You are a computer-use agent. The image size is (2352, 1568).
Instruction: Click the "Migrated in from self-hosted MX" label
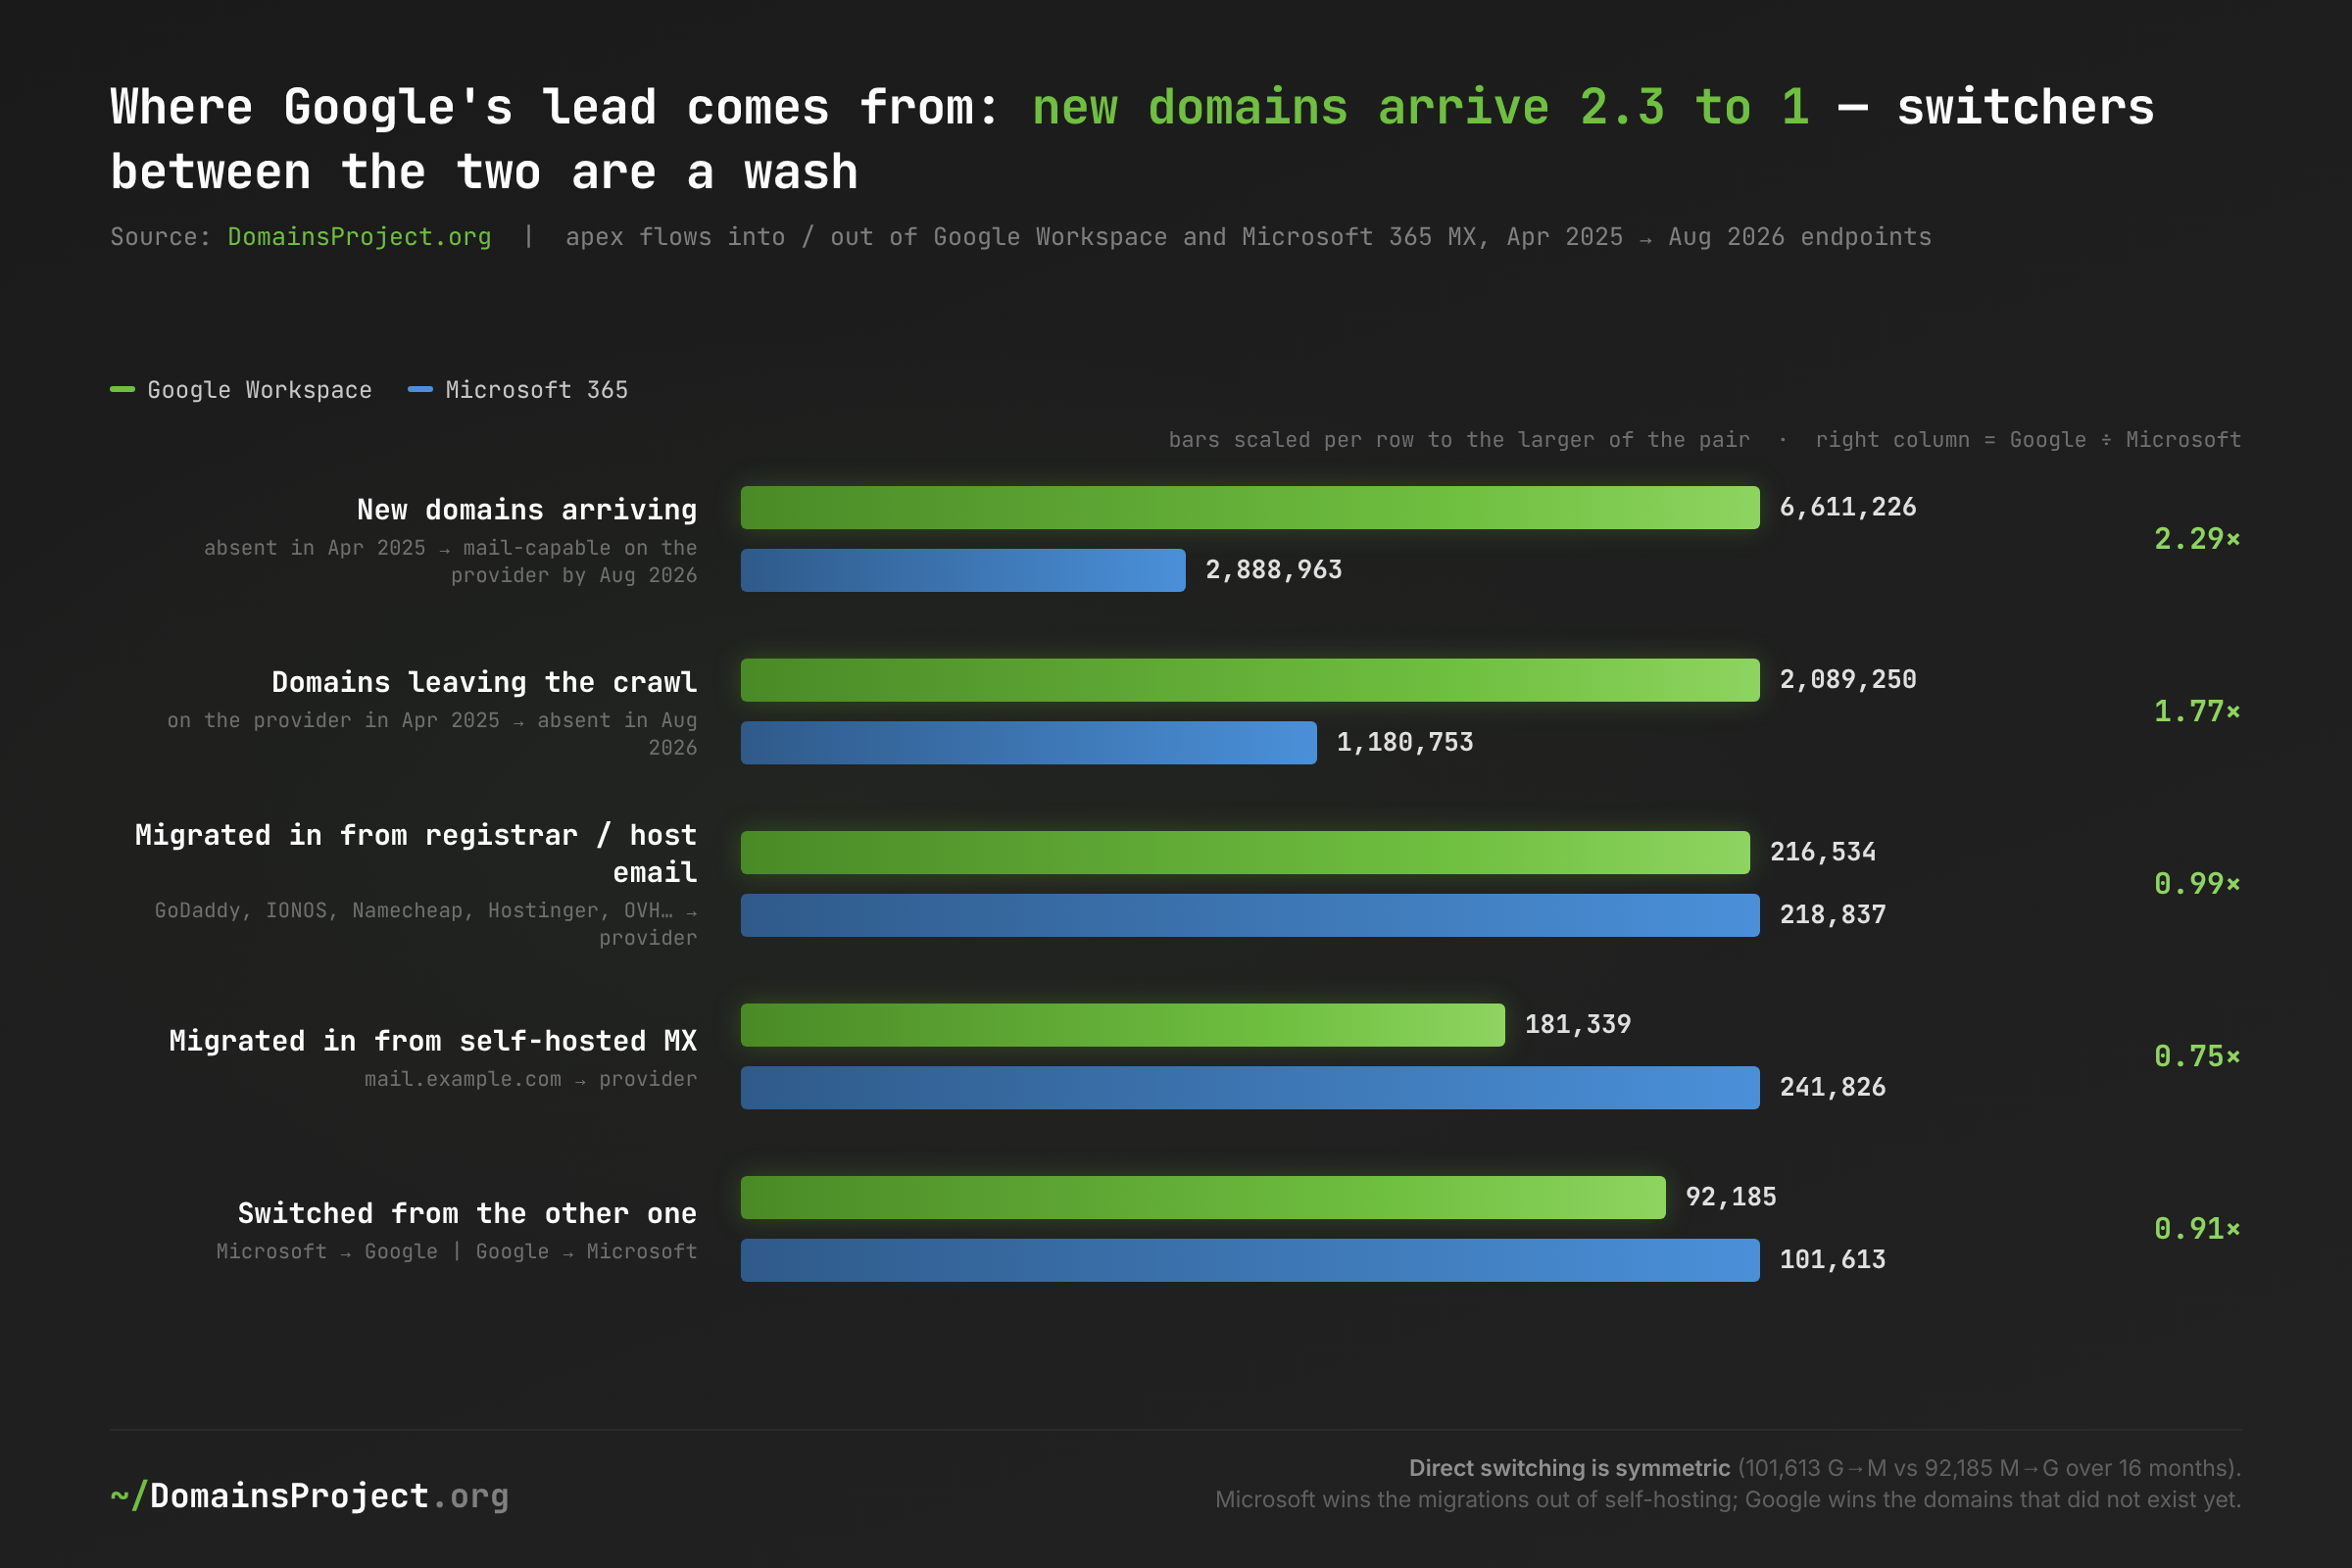(x=433, y=1041)
